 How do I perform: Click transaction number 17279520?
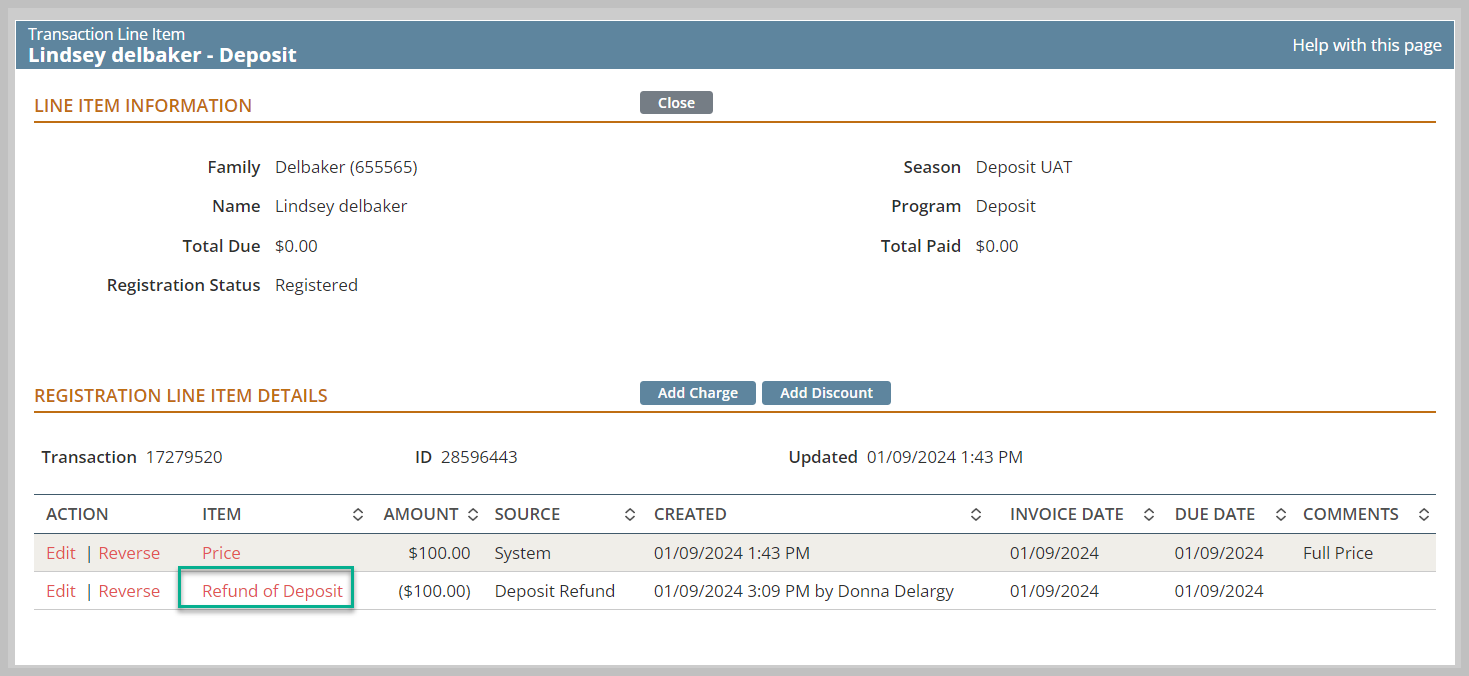click(184, 457)
